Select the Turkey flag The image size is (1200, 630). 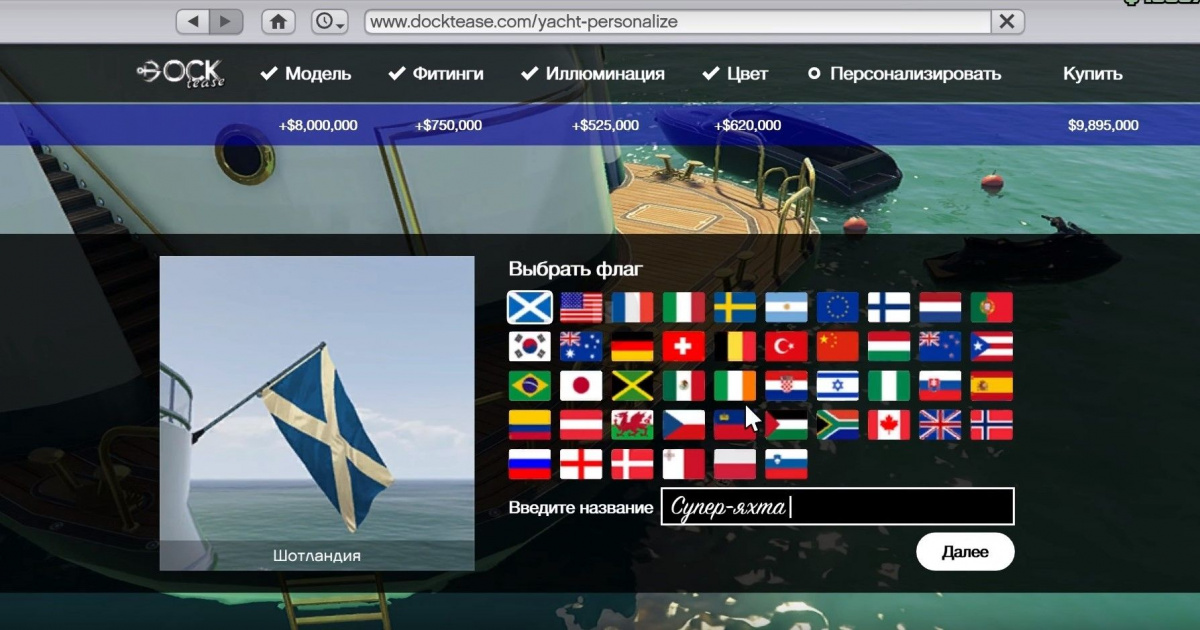coord(787,346)
